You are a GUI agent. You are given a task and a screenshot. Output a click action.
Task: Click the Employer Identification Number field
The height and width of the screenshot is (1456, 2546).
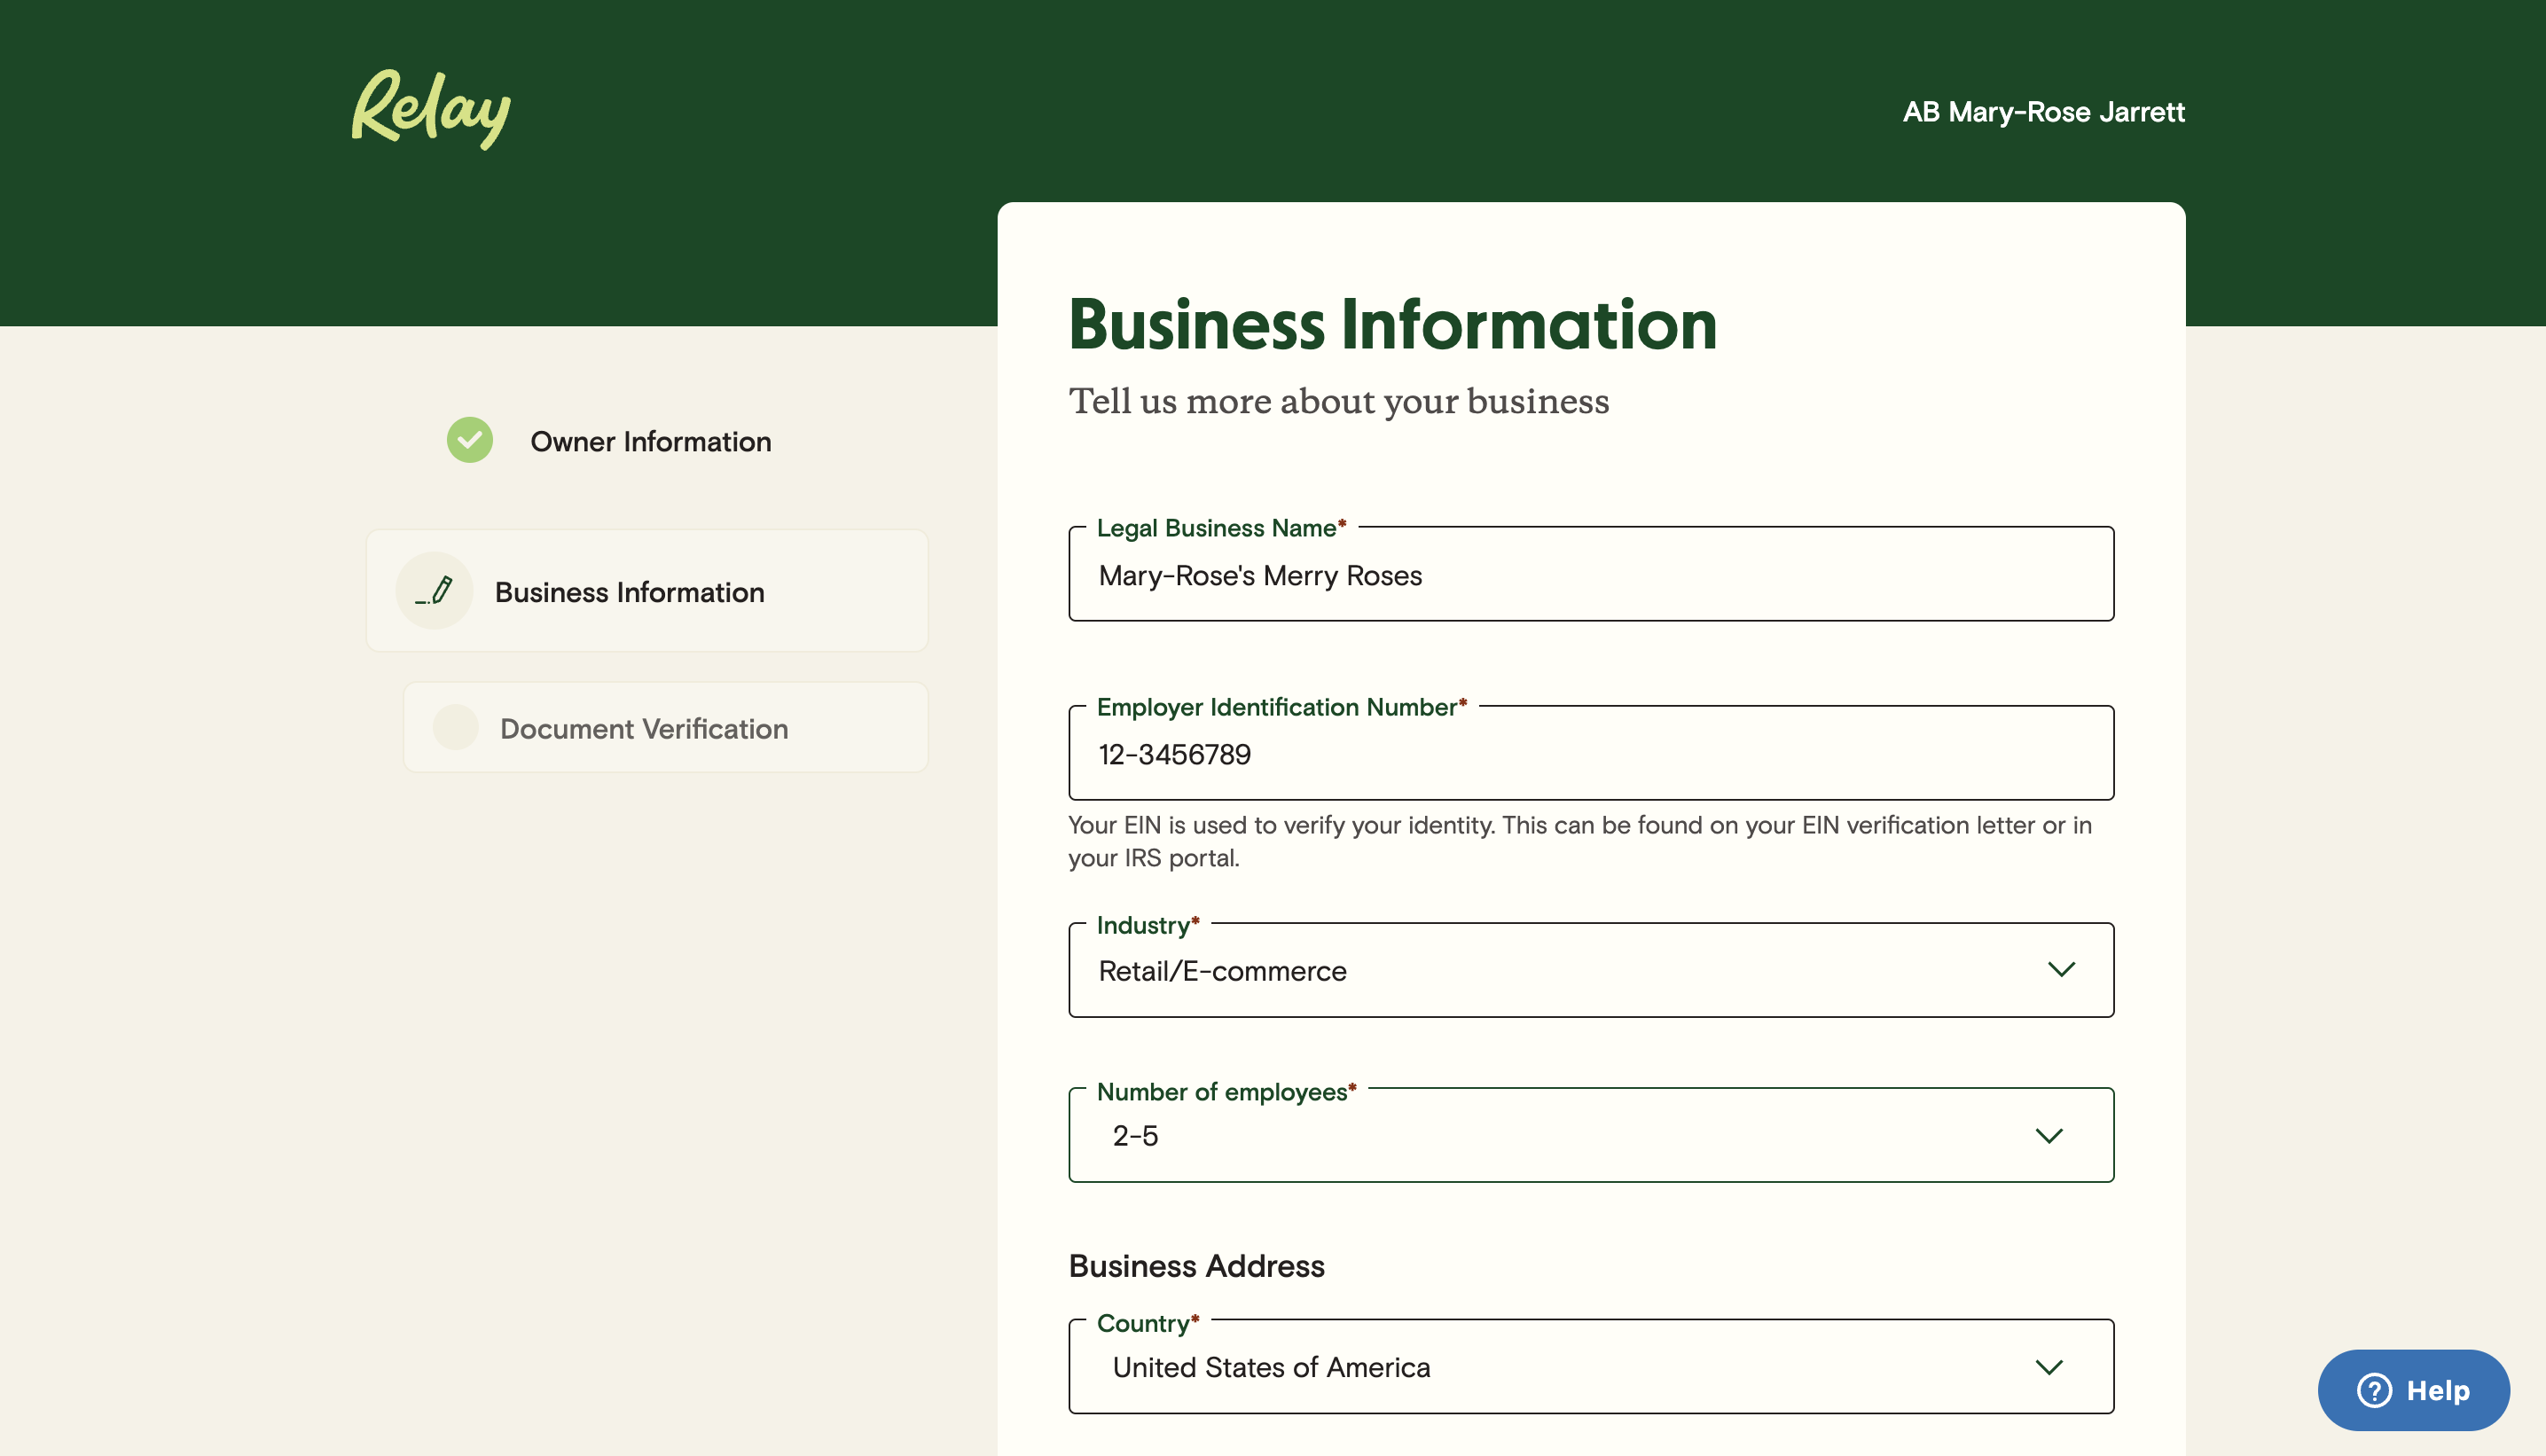[x=1590, y=753]
